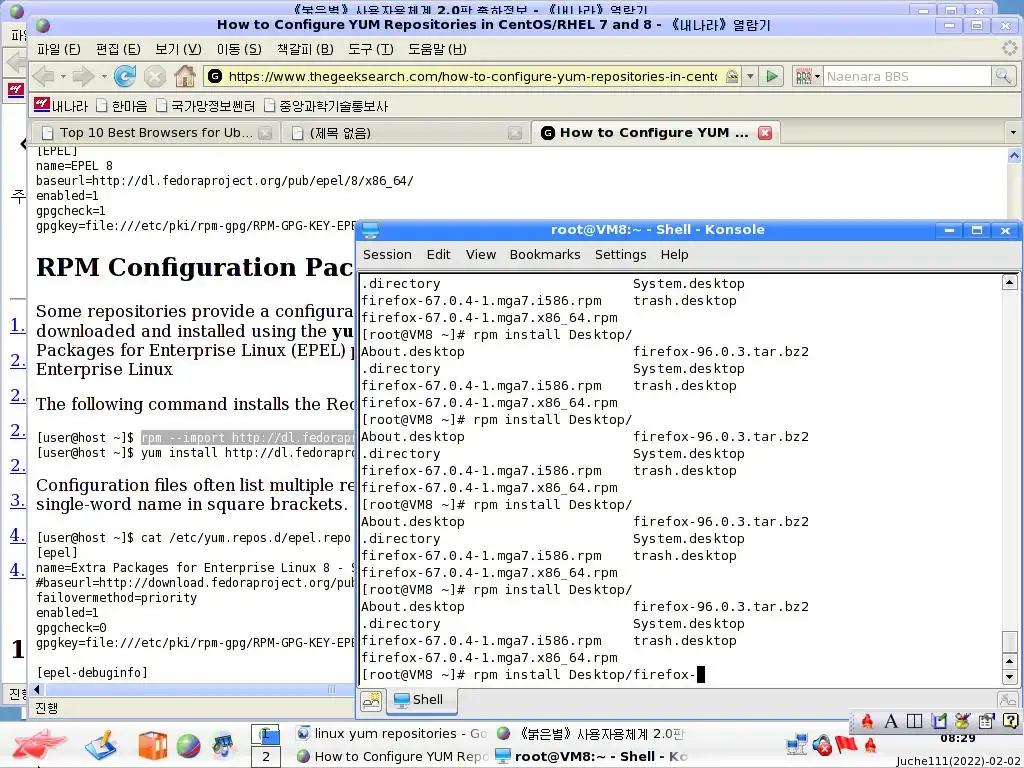Image resolution: width=1024 pixels, height=768 pixels.
Task: Open the 편집 (E) menu
Action: click(118, 49)
